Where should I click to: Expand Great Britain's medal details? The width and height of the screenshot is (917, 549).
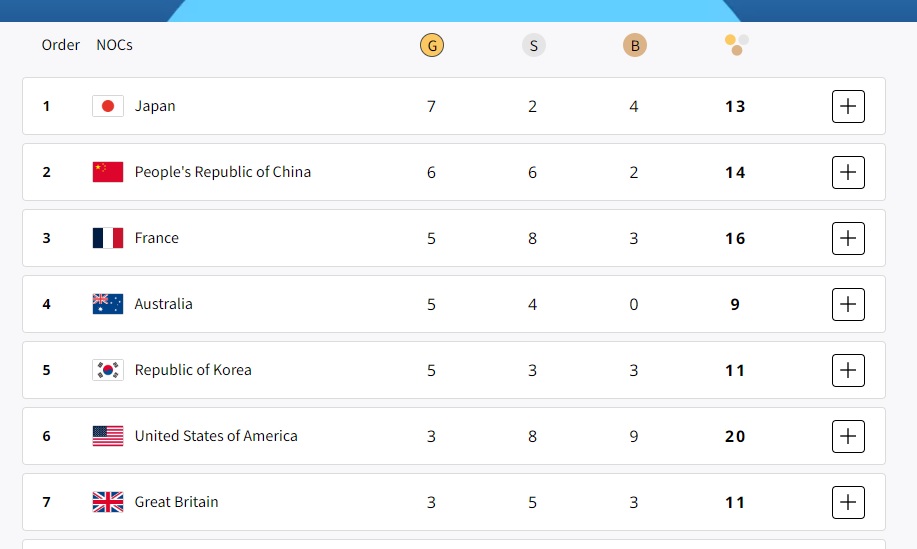click(x=848, y=502)
